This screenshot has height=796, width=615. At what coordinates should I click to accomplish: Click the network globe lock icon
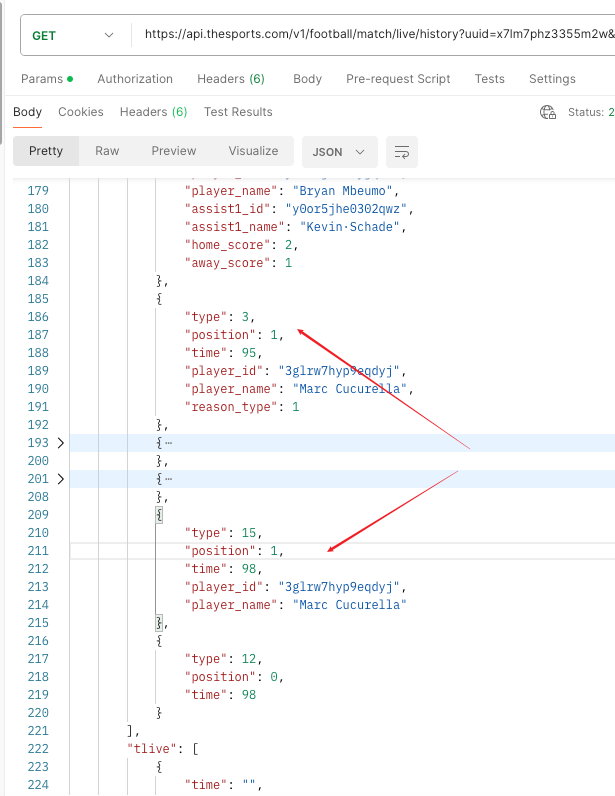(x=547, y=112)
